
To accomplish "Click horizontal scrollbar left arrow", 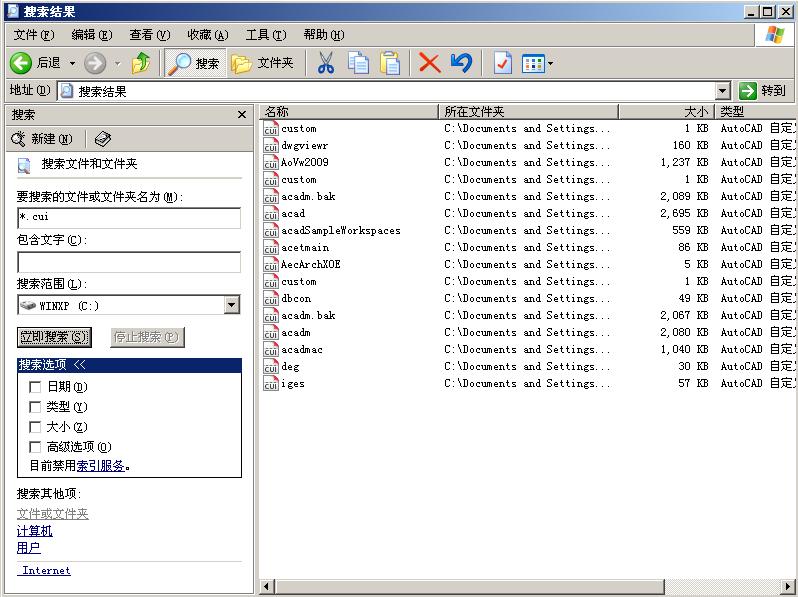I will tap(266, 586).
